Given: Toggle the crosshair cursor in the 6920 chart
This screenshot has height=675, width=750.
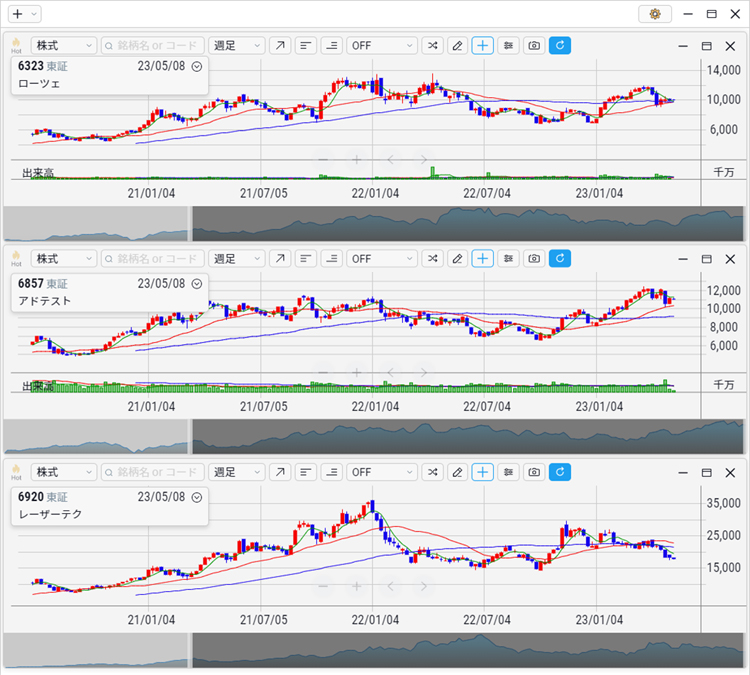Looking at the screenshot, I should pos(483,472).
